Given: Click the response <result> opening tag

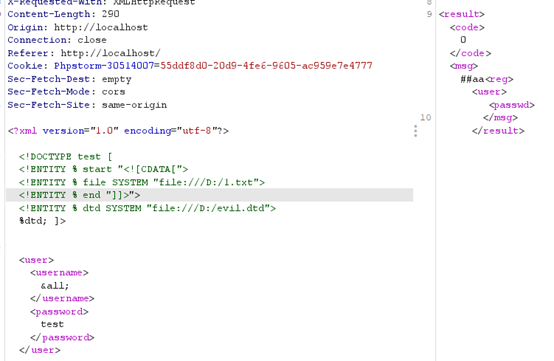Looking at the screenshot, I should coord(461,14).
